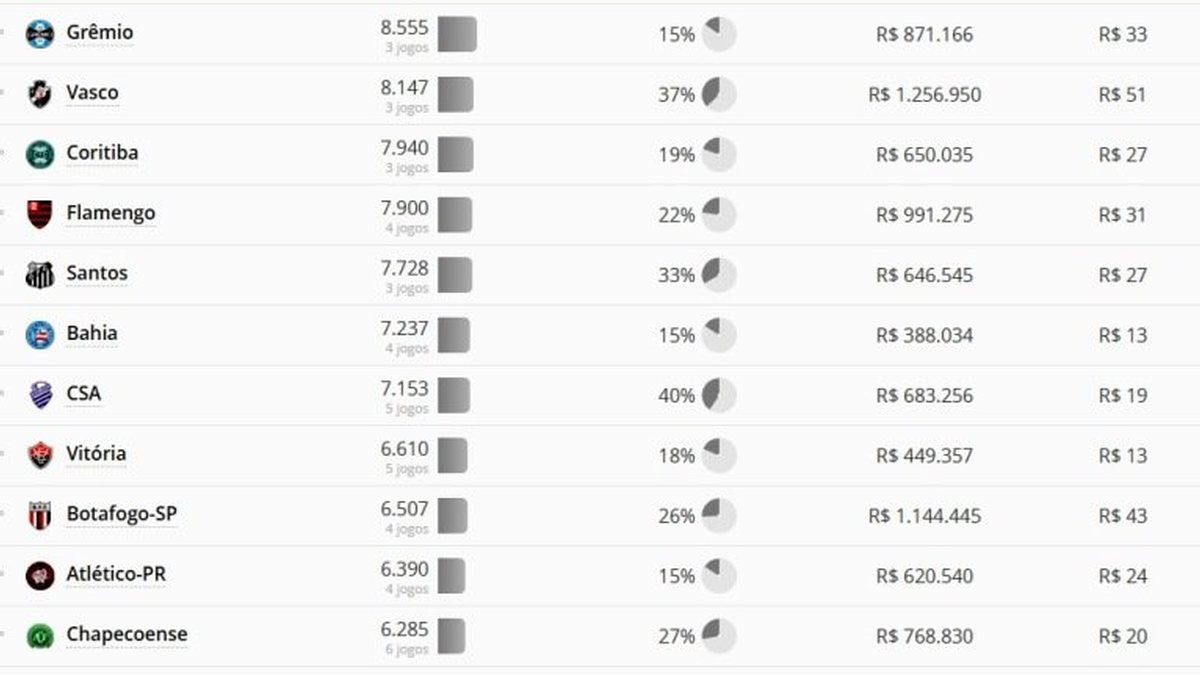Select the Botafogo-SP crest icon
The width and height of the screenshot is (1200, 675).
click(40, 515)
